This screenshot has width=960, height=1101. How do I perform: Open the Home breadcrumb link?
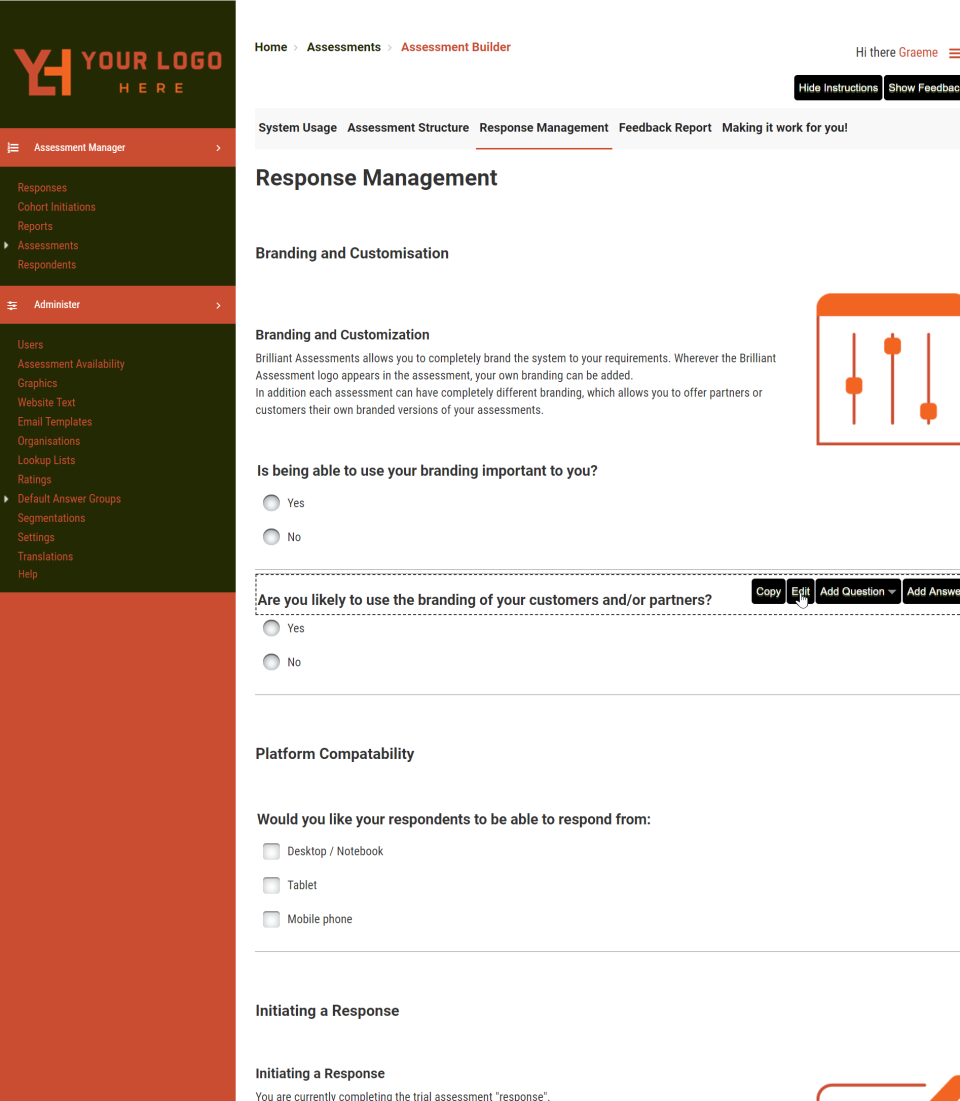(270, 46)
